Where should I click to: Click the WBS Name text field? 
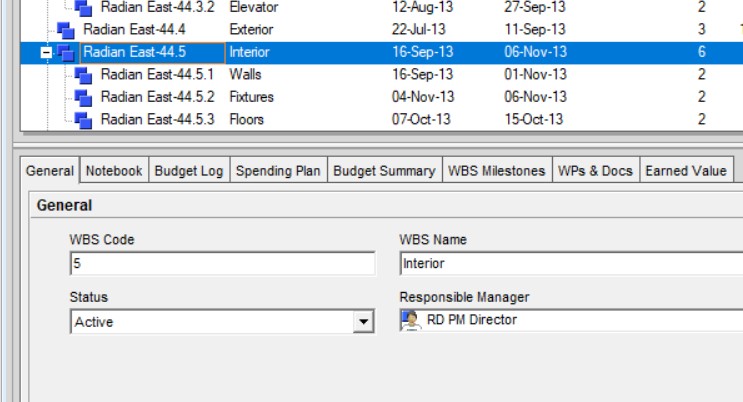[570, 264]
